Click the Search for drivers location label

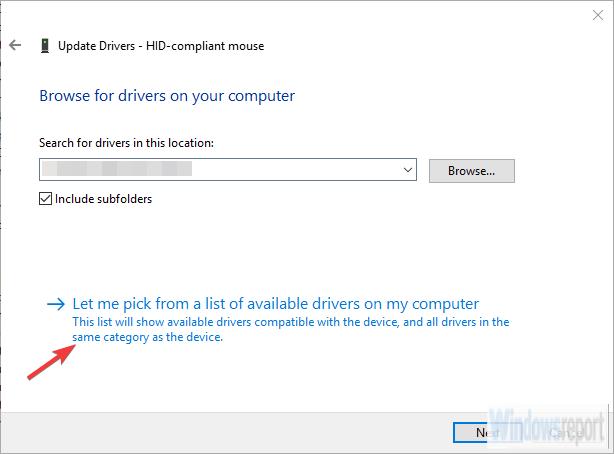point(127,143)
